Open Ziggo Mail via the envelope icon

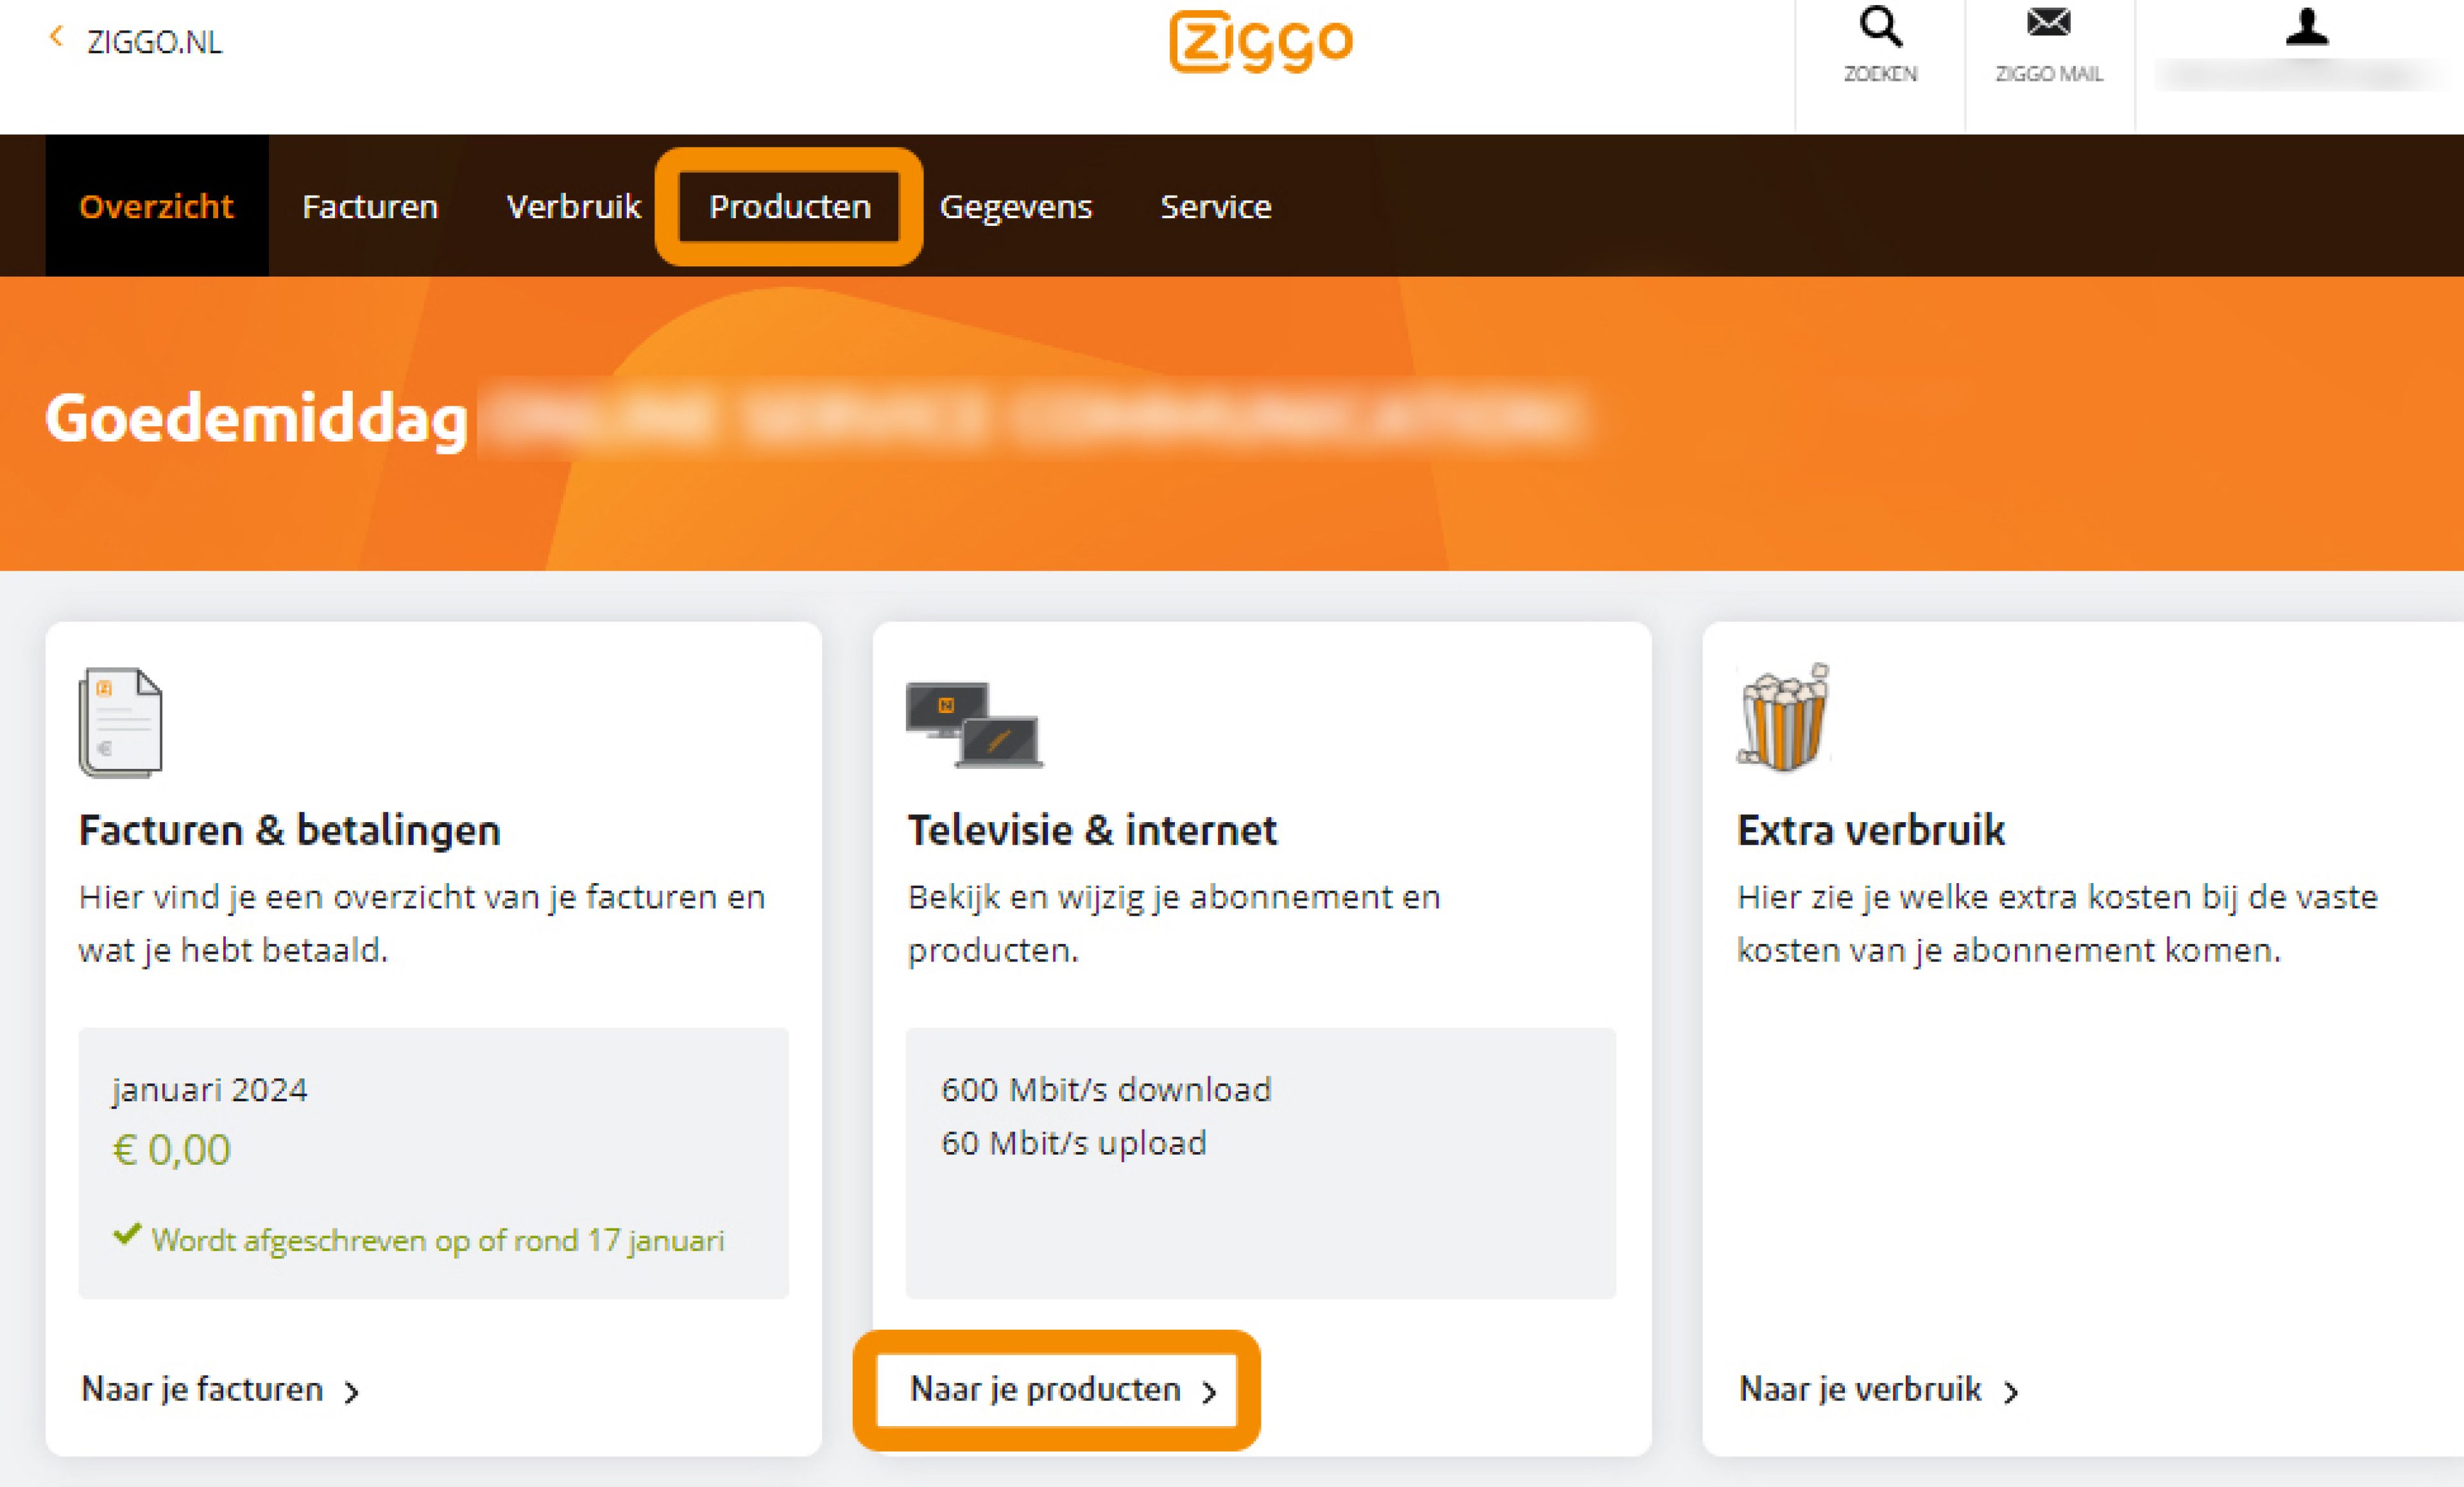coord(2048,25)
